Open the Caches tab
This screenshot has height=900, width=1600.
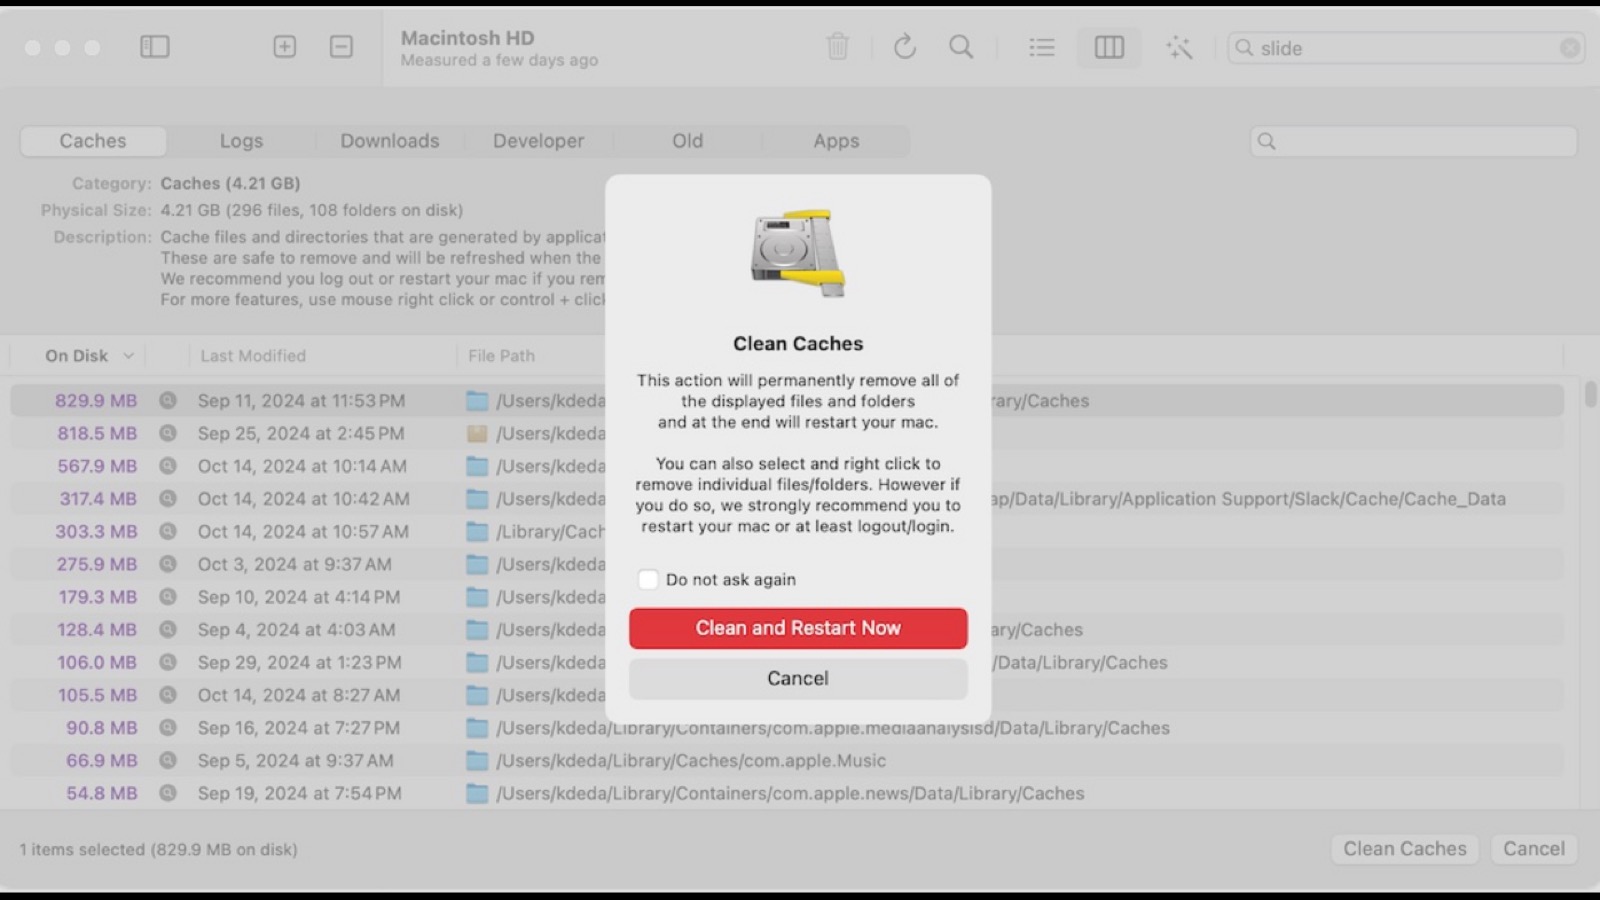pyautogui.click(x=93, y=141)
